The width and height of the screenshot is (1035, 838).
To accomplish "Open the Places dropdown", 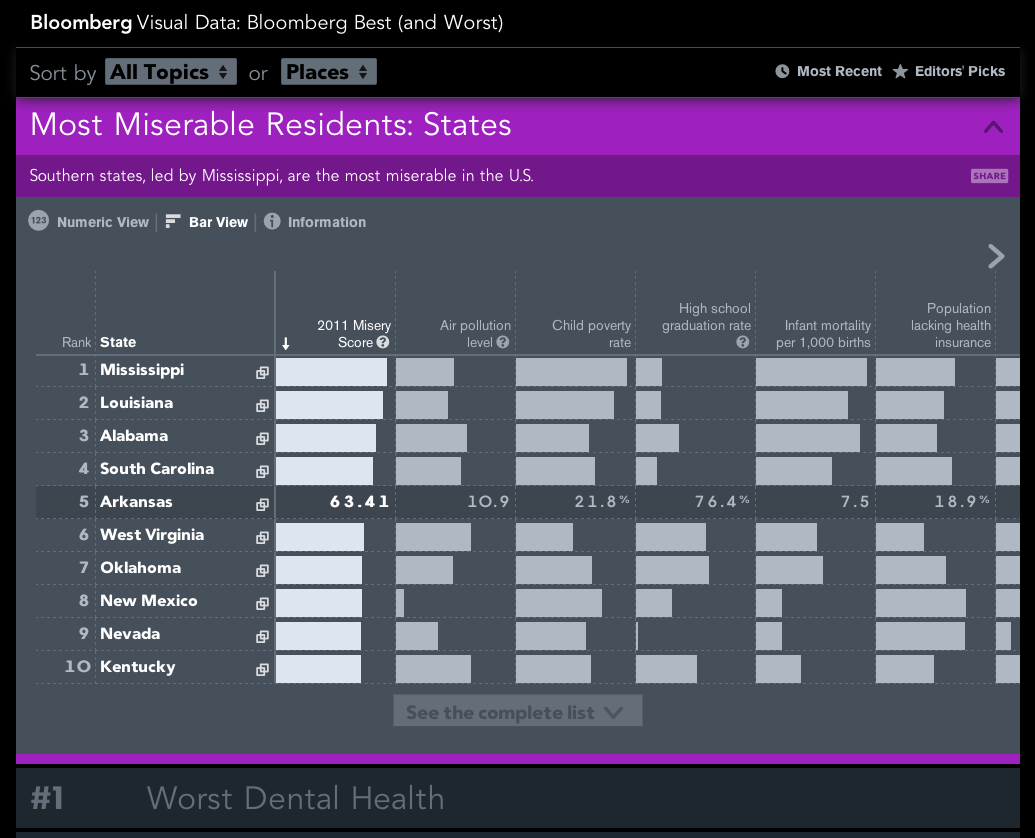I will (x=329, y=72).
